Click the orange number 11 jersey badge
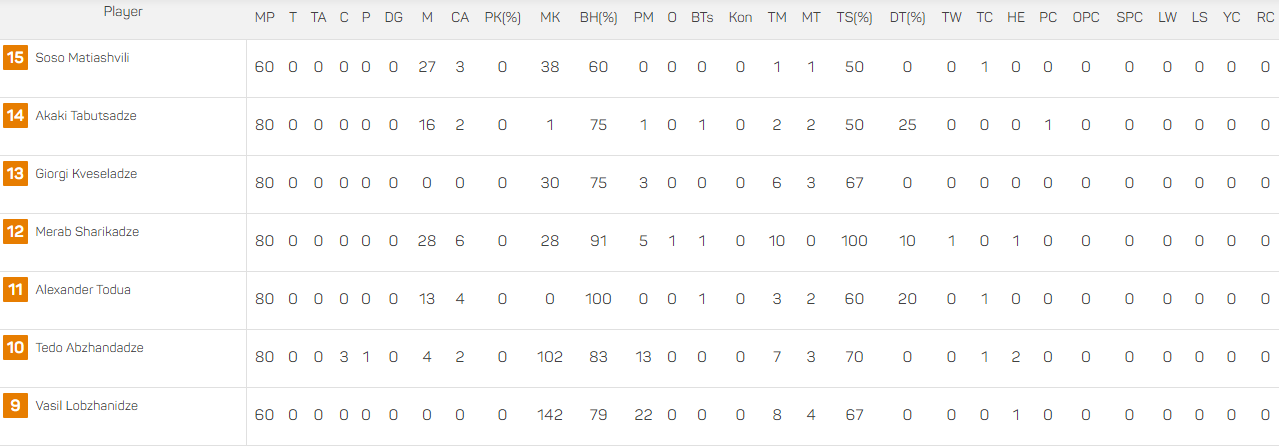Viewport: 1279px width, 446px height. click(x=15, y=290)
